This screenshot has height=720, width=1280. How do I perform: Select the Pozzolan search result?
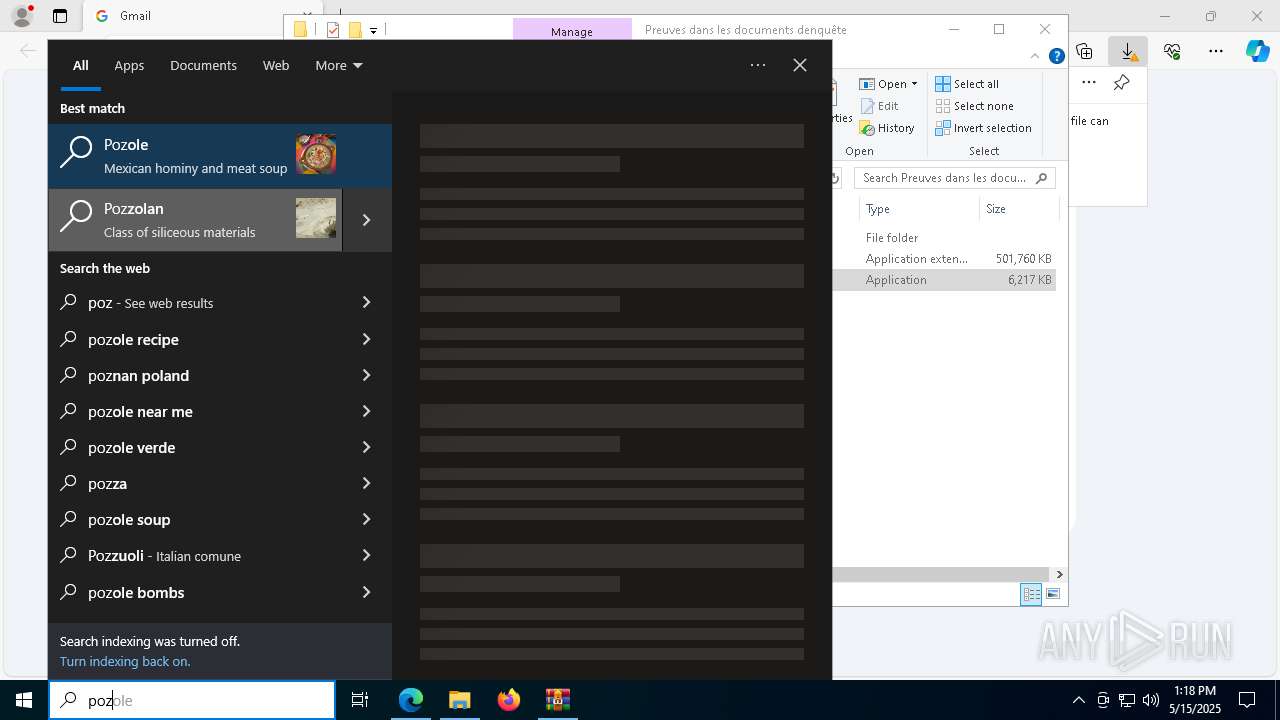point(195,220)
